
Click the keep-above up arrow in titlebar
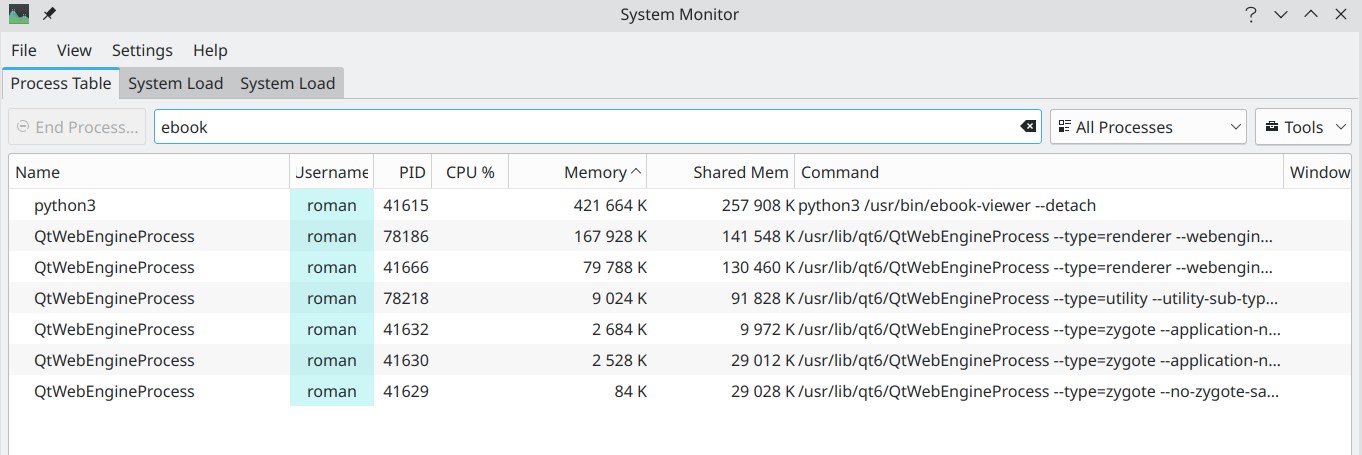tap(1311, 15)
